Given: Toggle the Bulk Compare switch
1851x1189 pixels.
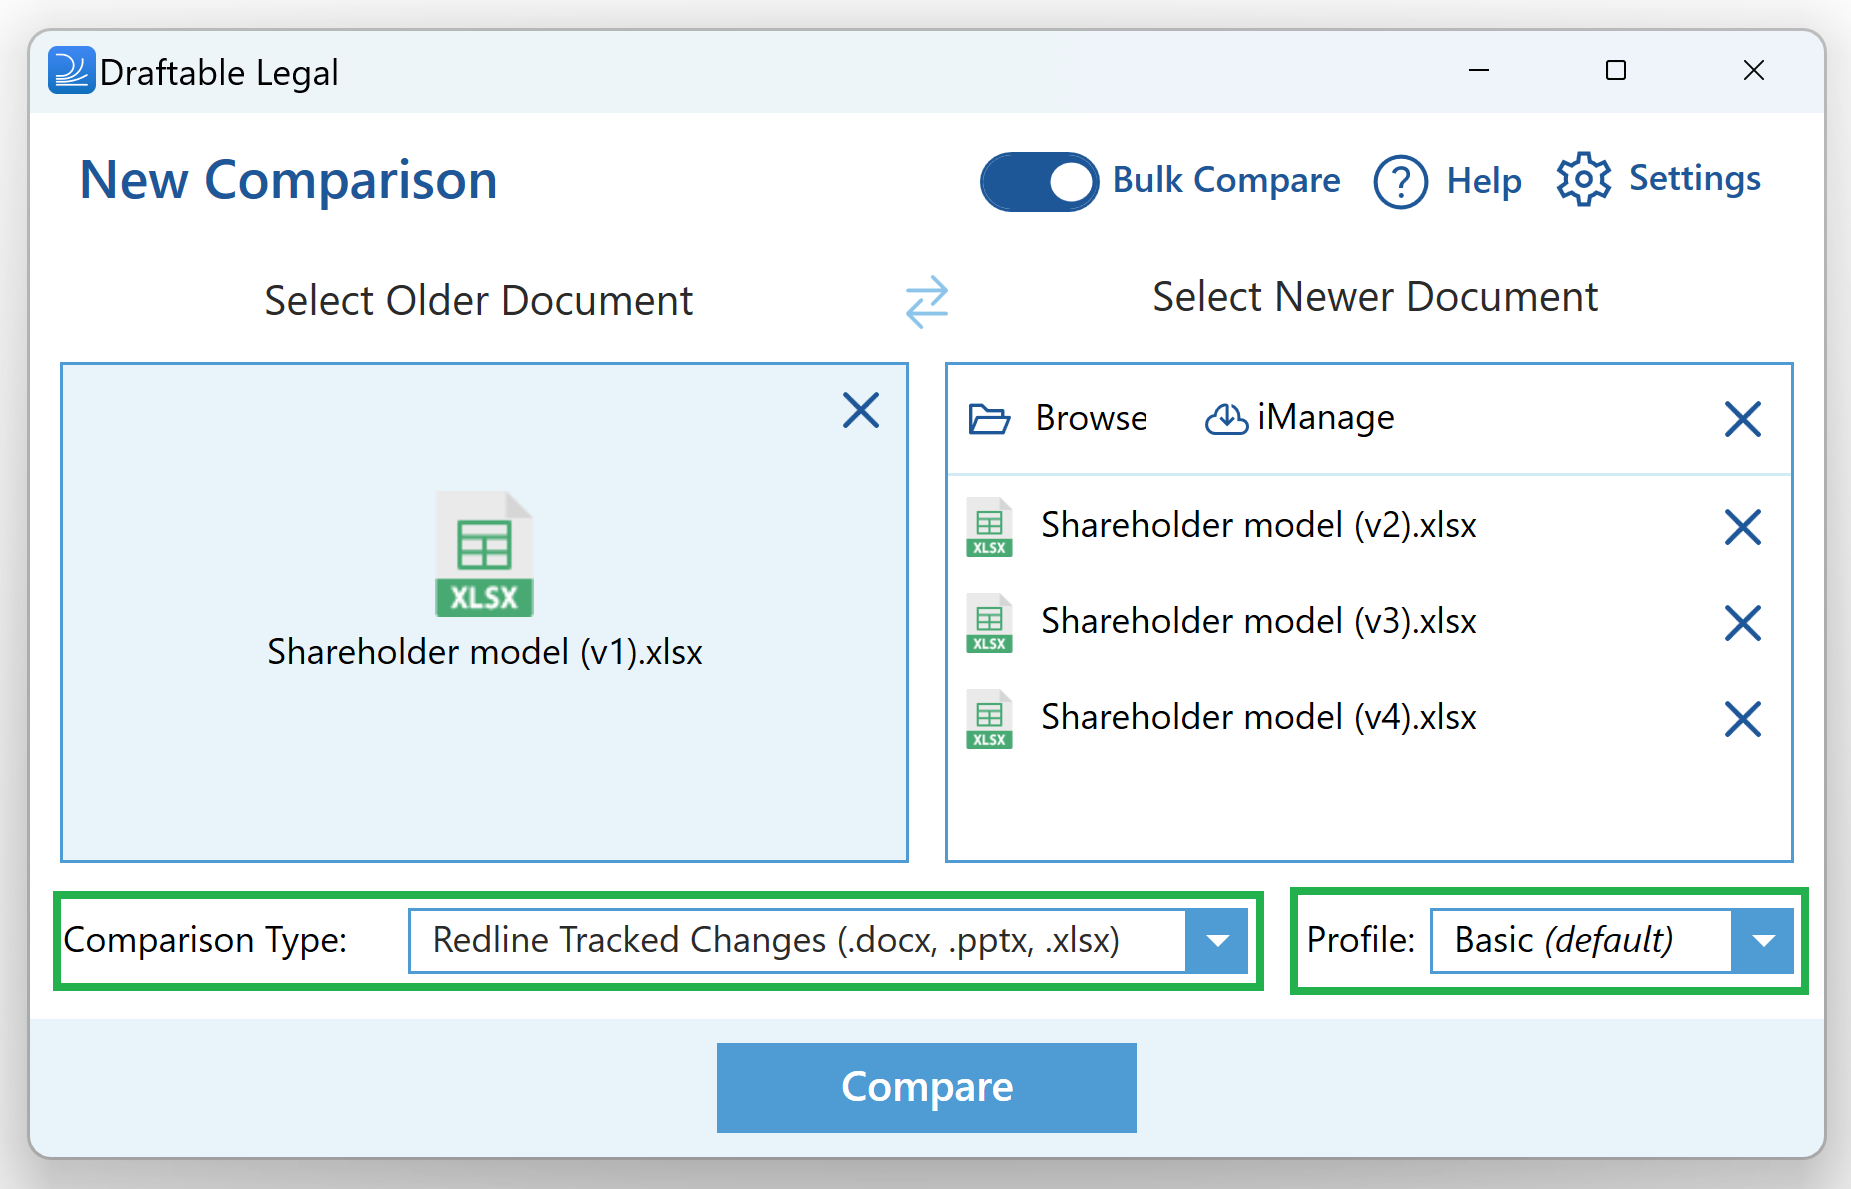Looking at the screenshot, I should tap(1039, 182).
